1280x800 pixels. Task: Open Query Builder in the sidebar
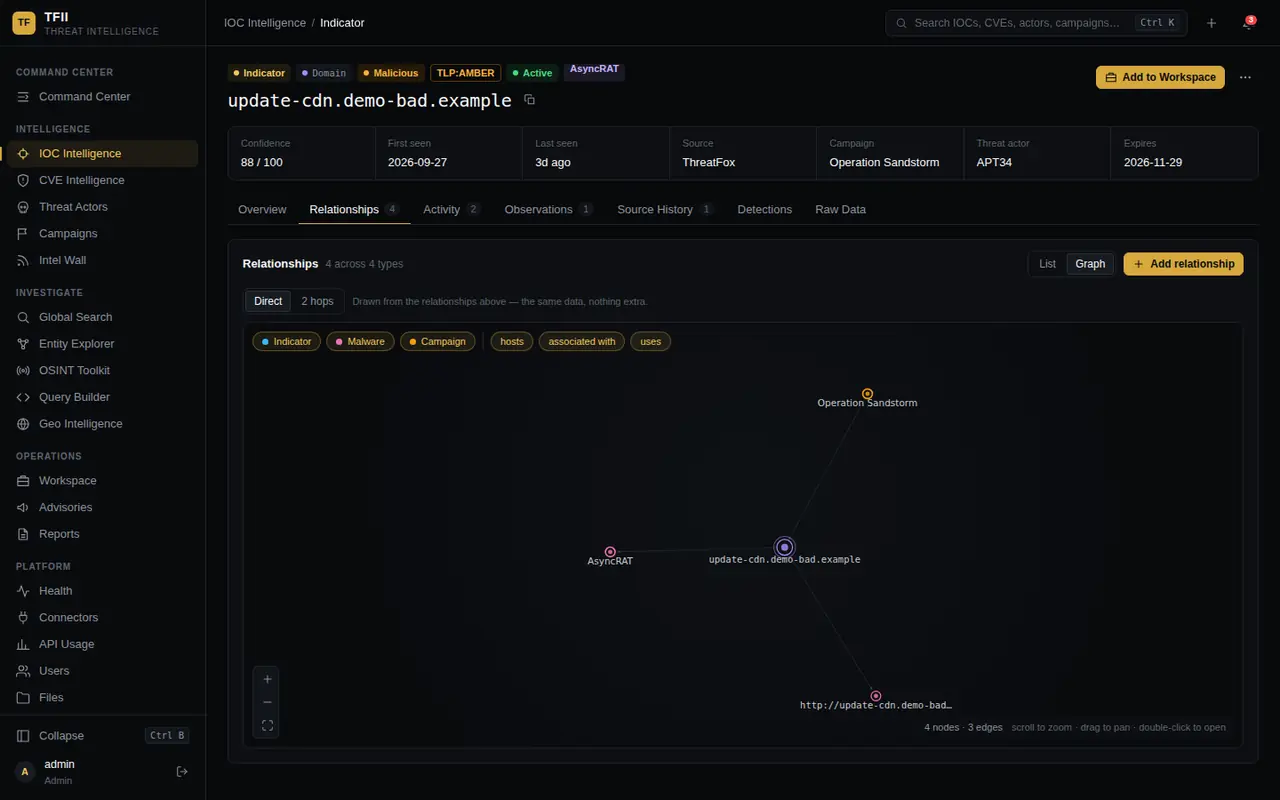point(103,397)
